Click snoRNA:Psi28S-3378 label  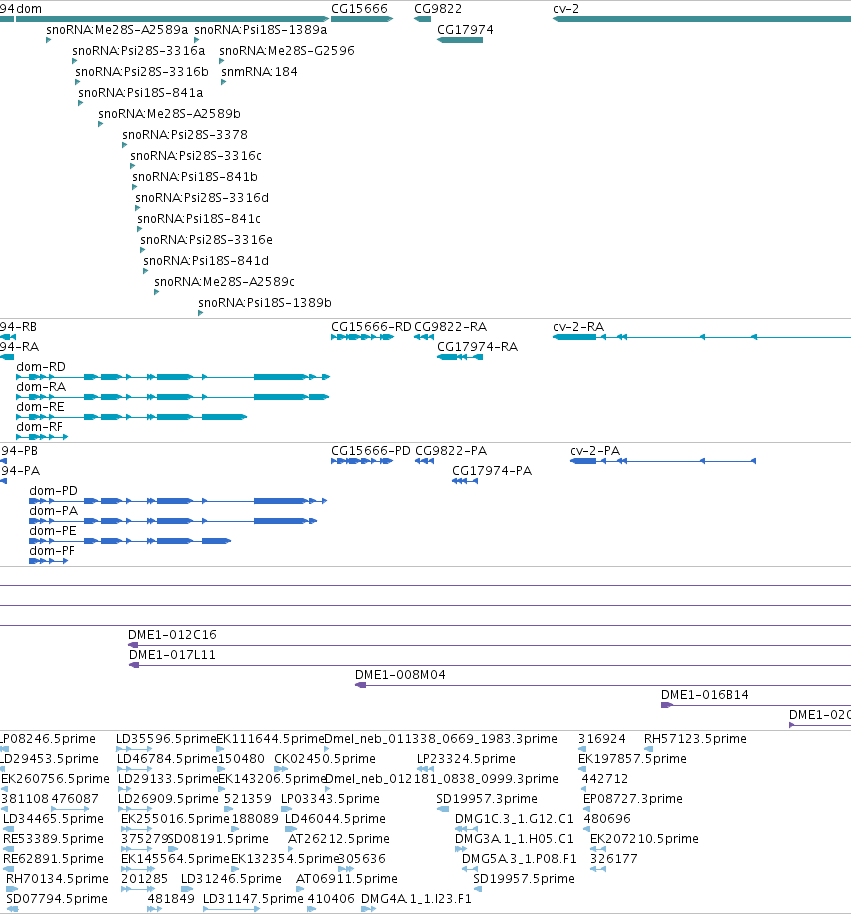tap(185, 135)
